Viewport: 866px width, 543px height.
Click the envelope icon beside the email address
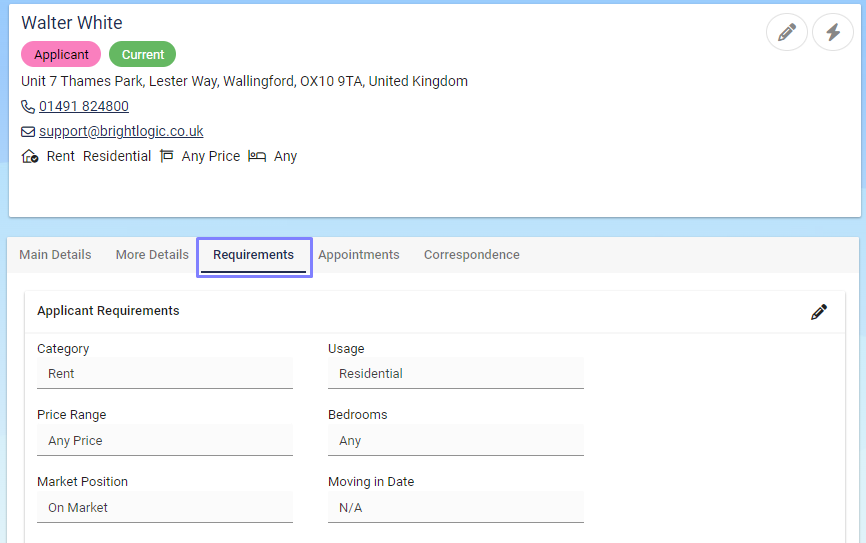28,131
